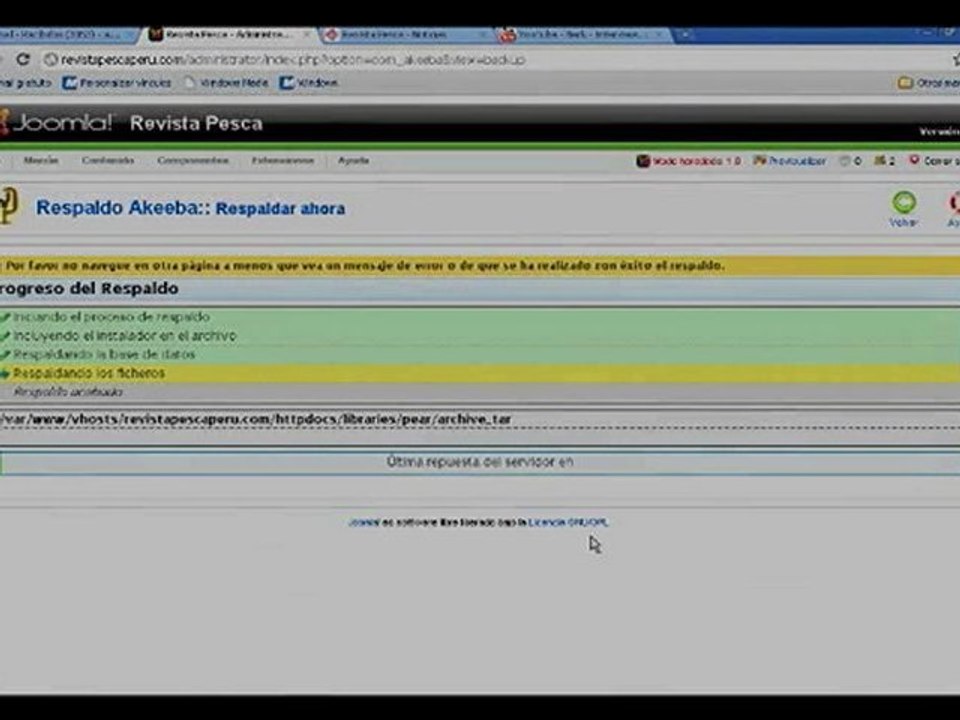Open the Extensiones admin menu

click(282, 160)
